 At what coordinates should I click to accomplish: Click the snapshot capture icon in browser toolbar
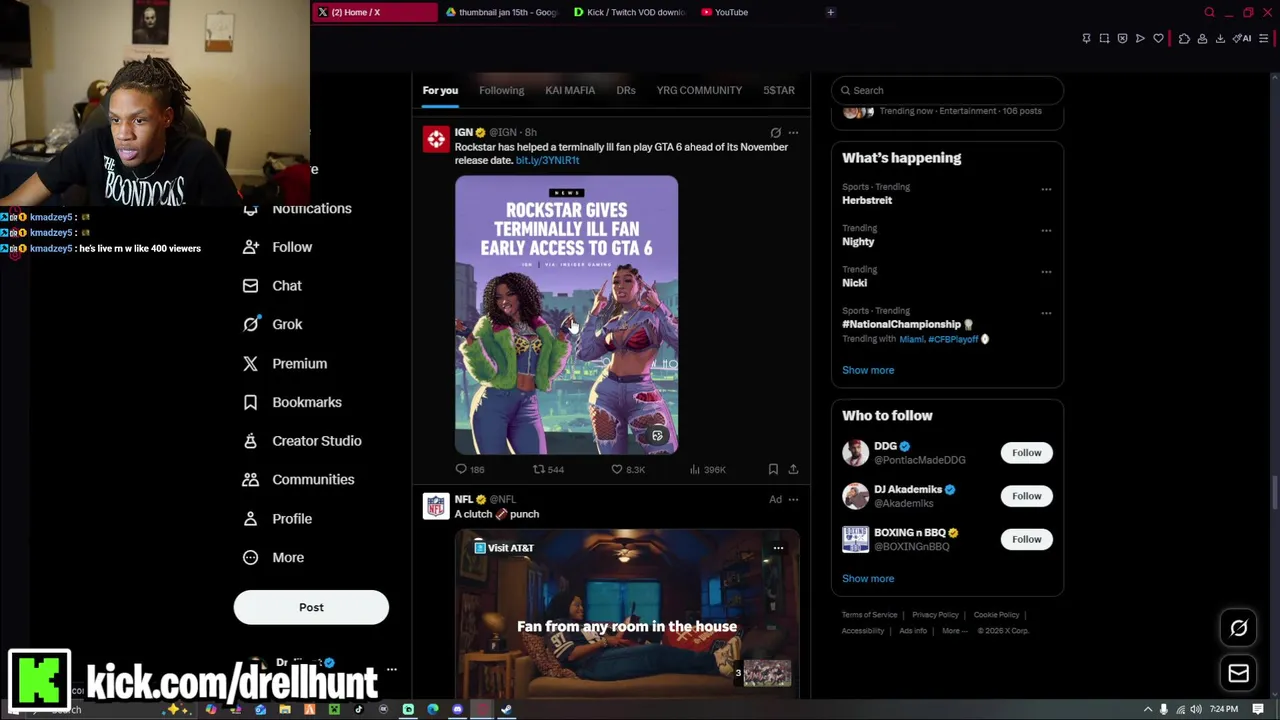[x=1104, y=39]
